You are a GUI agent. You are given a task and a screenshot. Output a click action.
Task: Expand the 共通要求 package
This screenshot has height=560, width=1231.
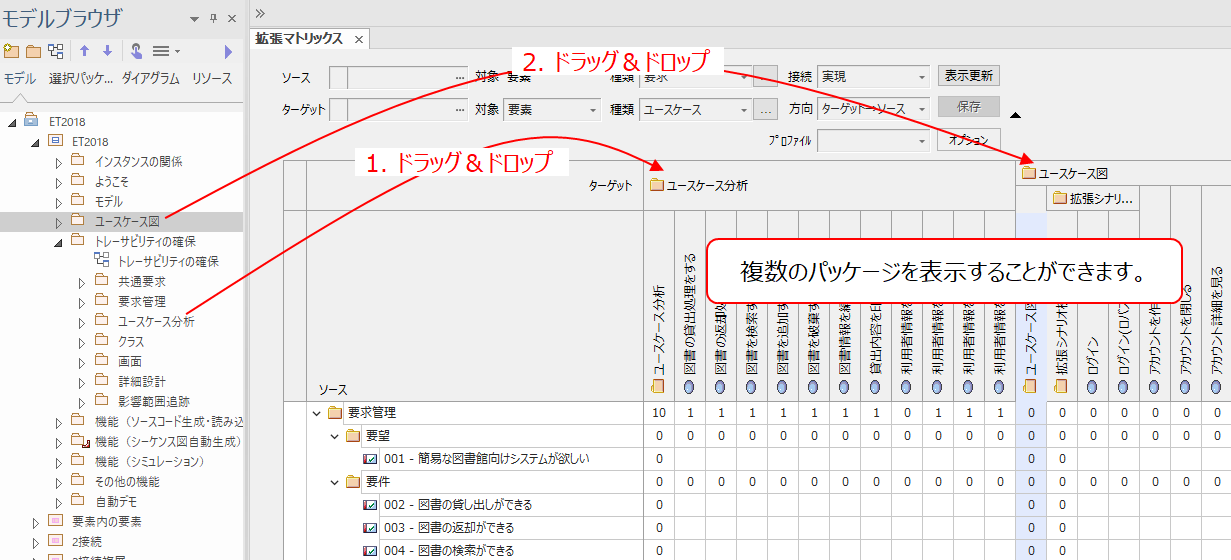coord(82,281)
